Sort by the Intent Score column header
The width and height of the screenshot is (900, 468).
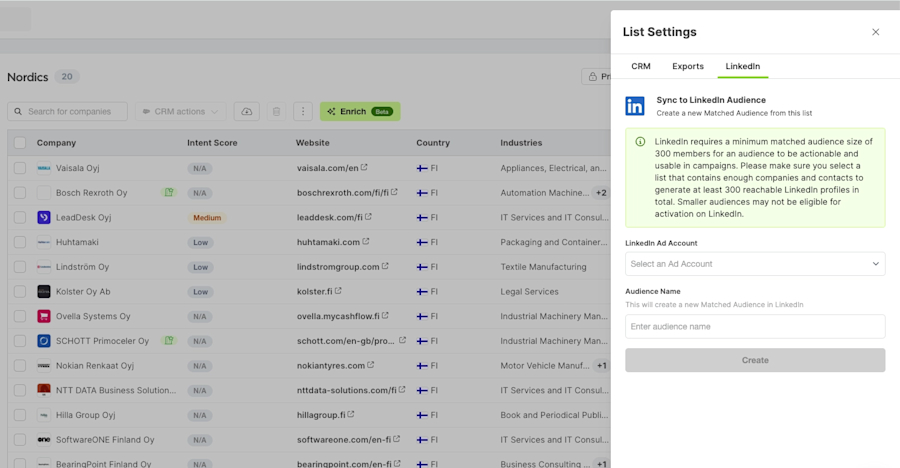coord(212,142)
